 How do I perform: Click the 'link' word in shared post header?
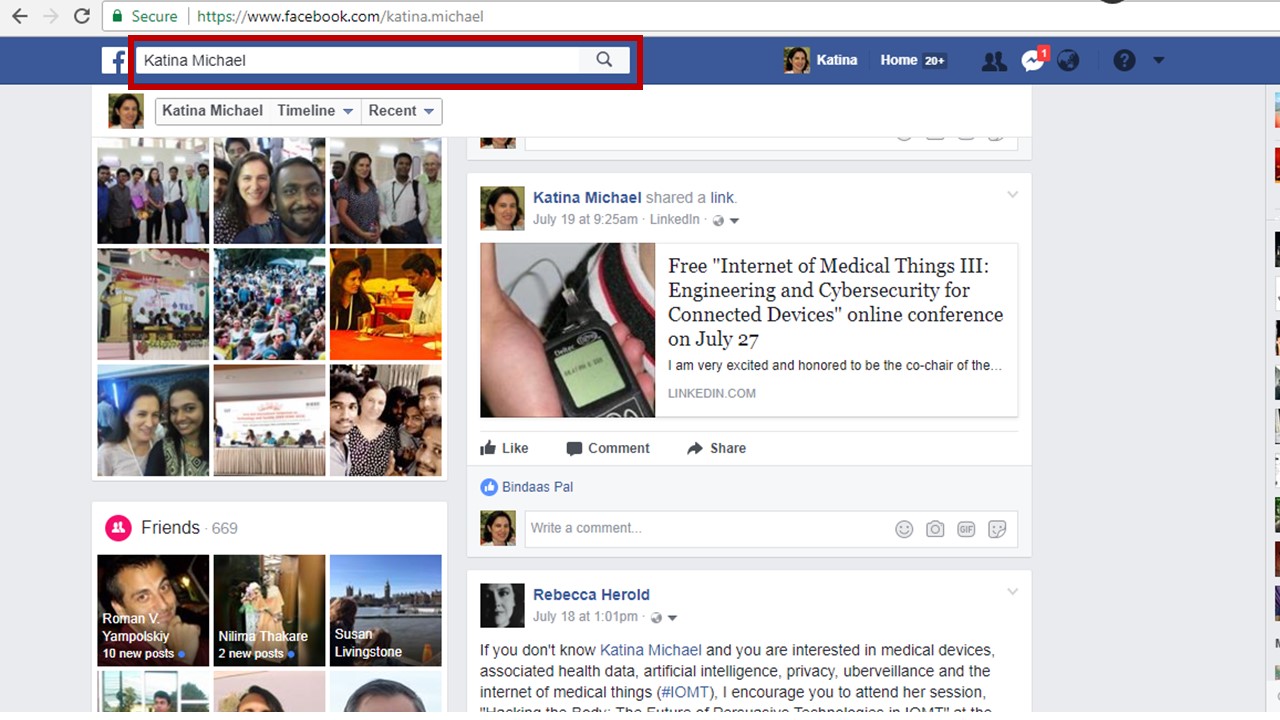point(722,198)
